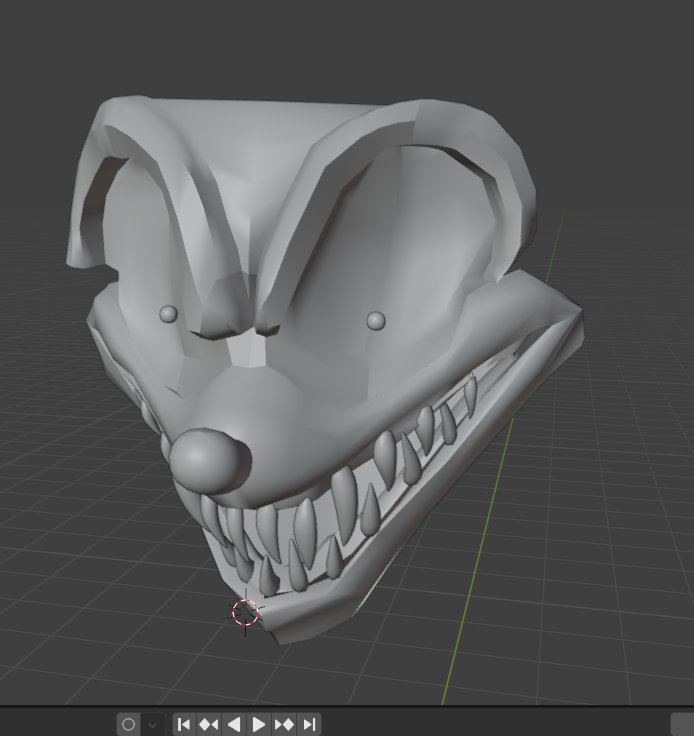This screenshot has height=736, width=694.
Task: Play the animation in reverse
Action: [x=234, y=725]
